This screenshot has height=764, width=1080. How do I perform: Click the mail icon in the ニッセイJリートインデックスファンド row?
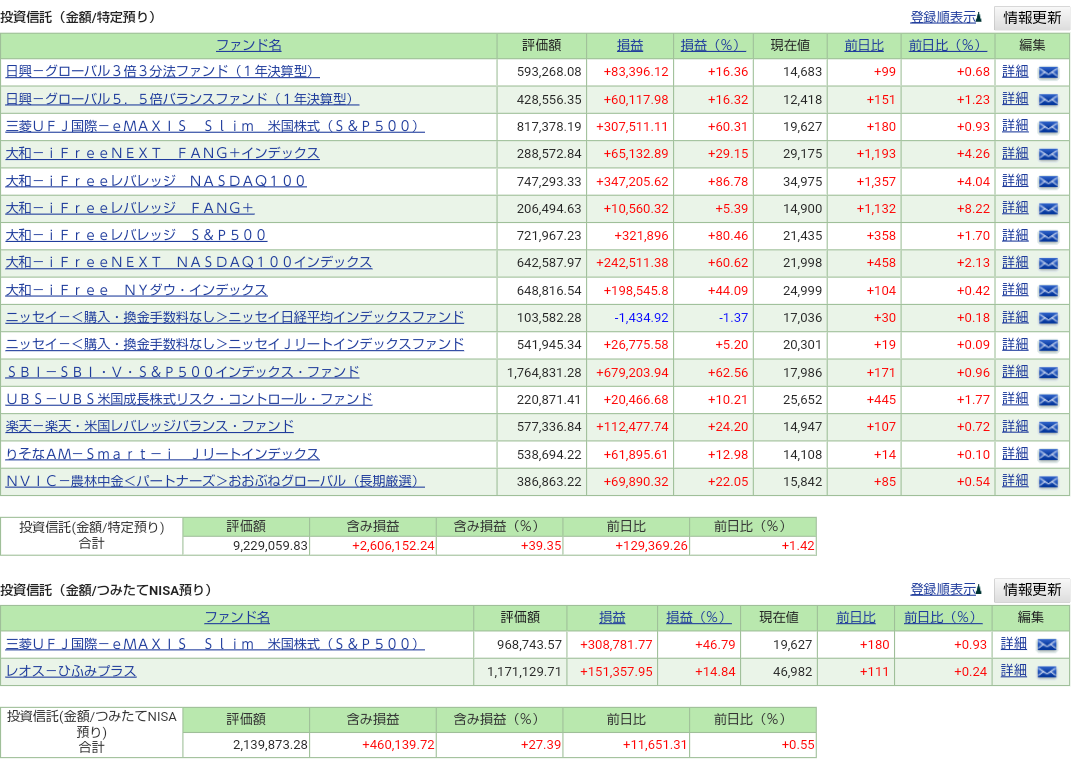coord(1048,345)
